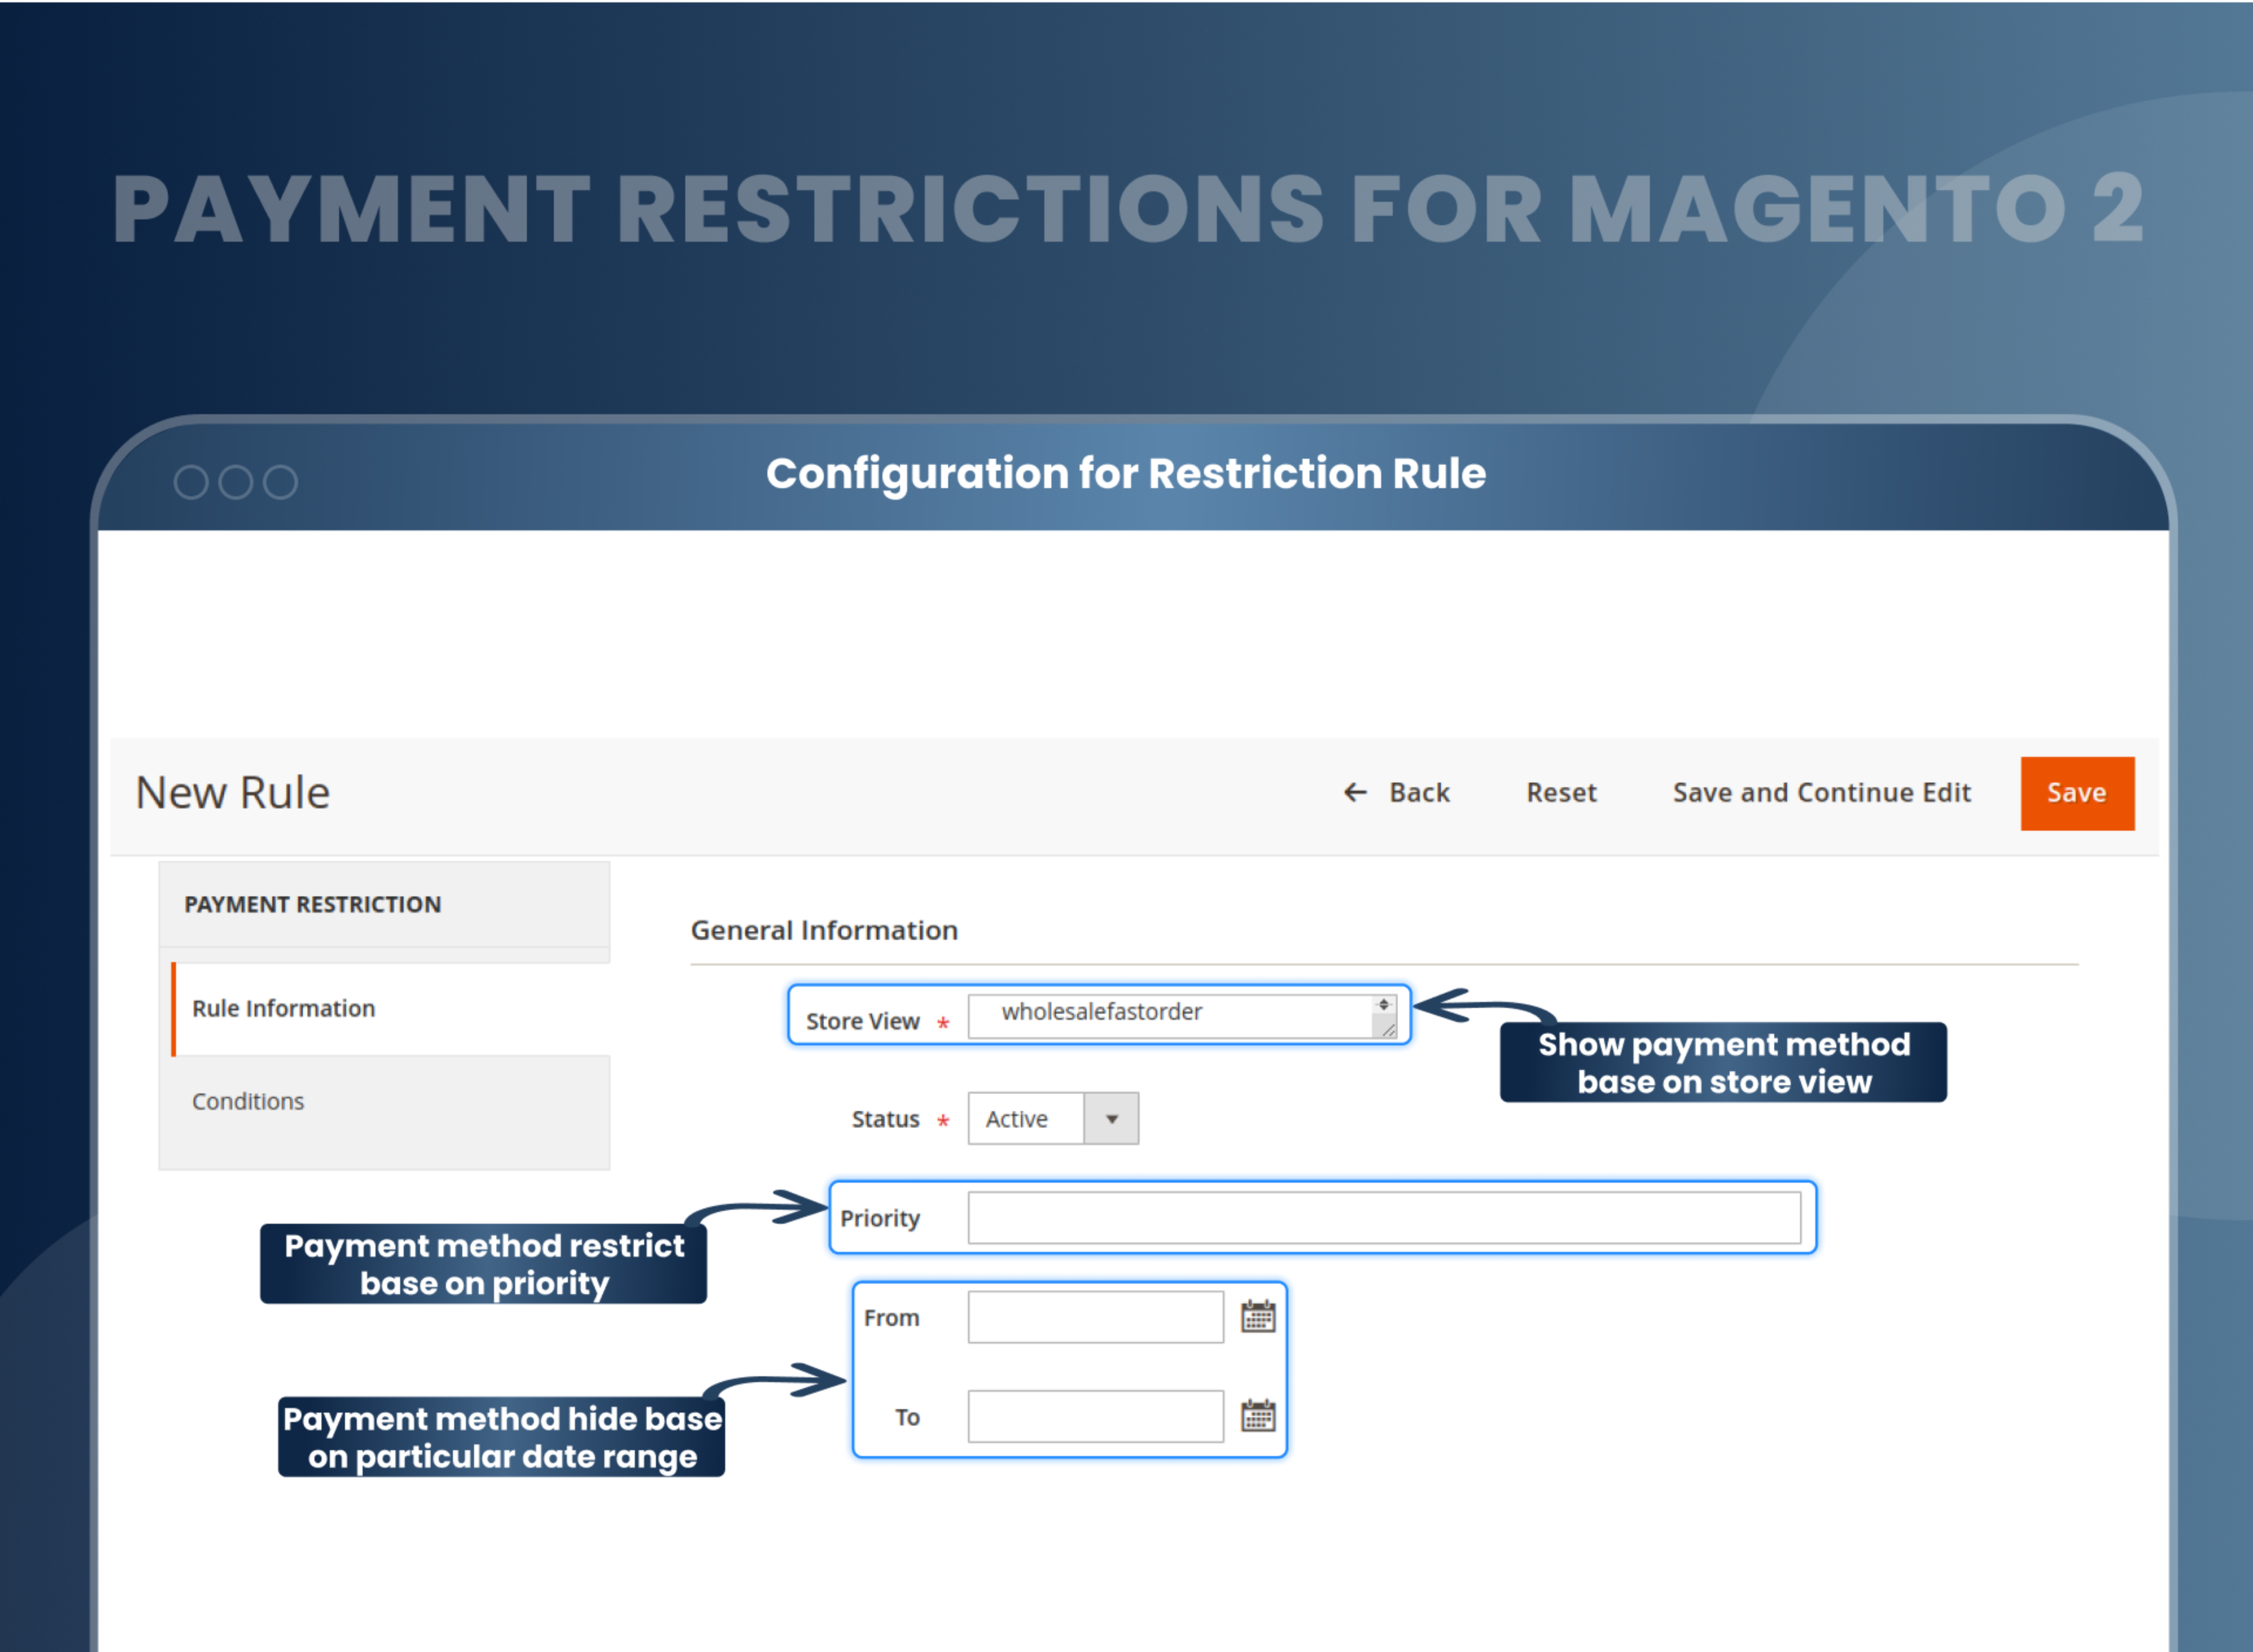Click the Reset link

pos(1561,792)
